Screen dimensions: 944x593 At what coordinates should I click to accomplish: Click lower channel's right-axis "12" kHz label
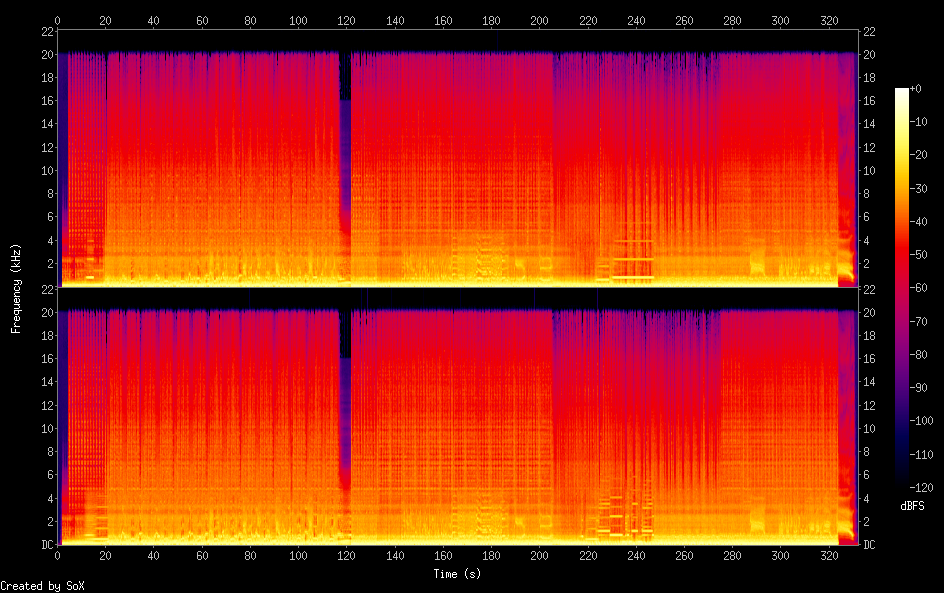coord(869,405)
